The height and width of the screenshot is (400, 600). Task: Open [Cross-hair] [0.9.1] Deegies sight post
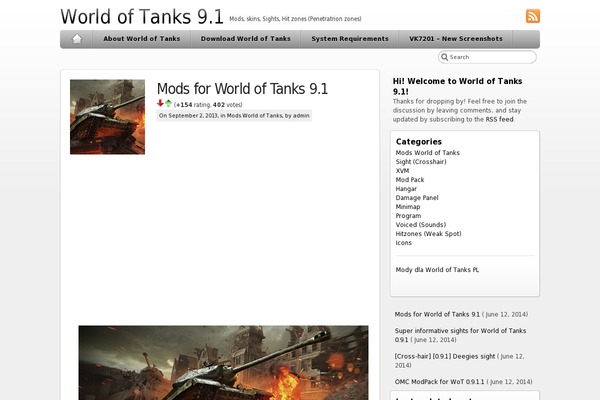coord(445,356)
